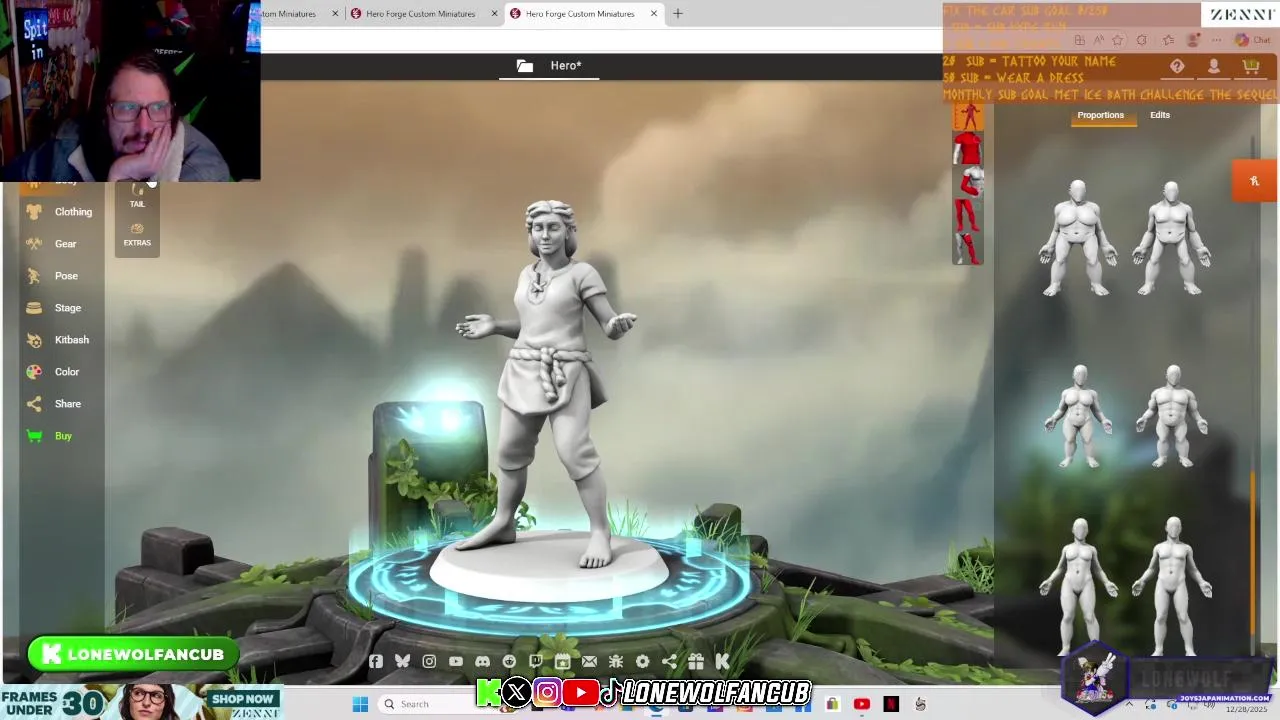This screenshot has height=720, width=1280.
Task: Open the calendar events icon
Action: tap(562, 661)
